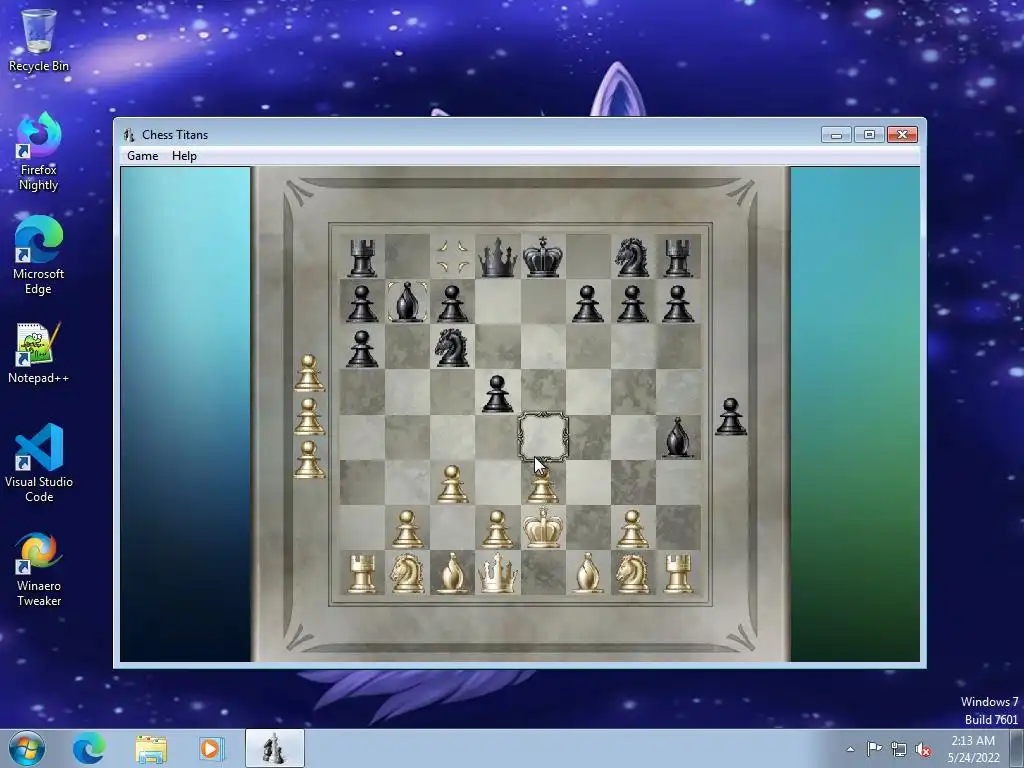This screenshot has width=1024, height=768.
Task: Select the Firefox Nightly desktop shortcut
Action: 39,152
